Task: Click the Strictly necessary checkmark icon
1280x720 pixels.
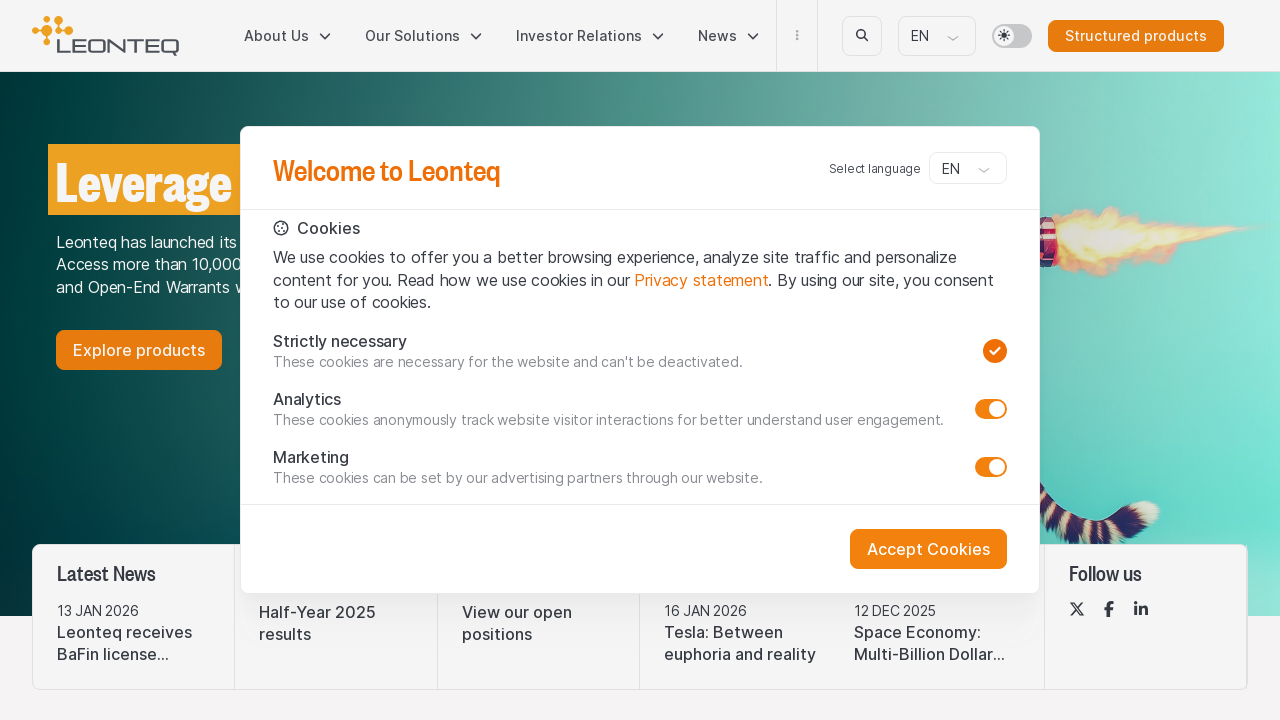Action: [x=994, y=351]
